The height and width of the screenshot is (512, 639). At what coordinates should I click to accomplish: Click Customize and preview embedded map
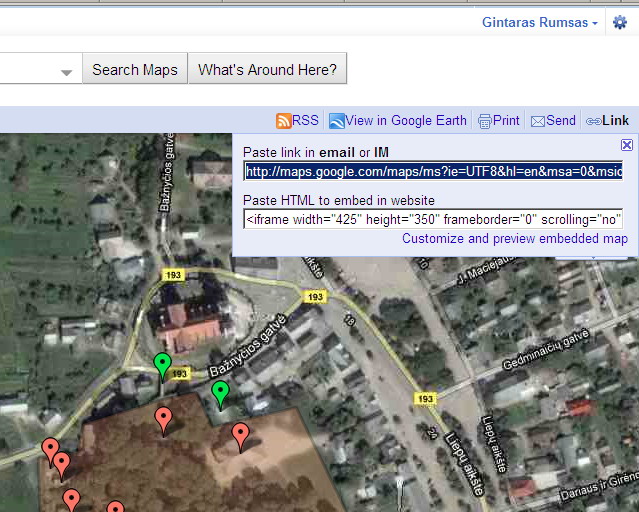(514, 238)
